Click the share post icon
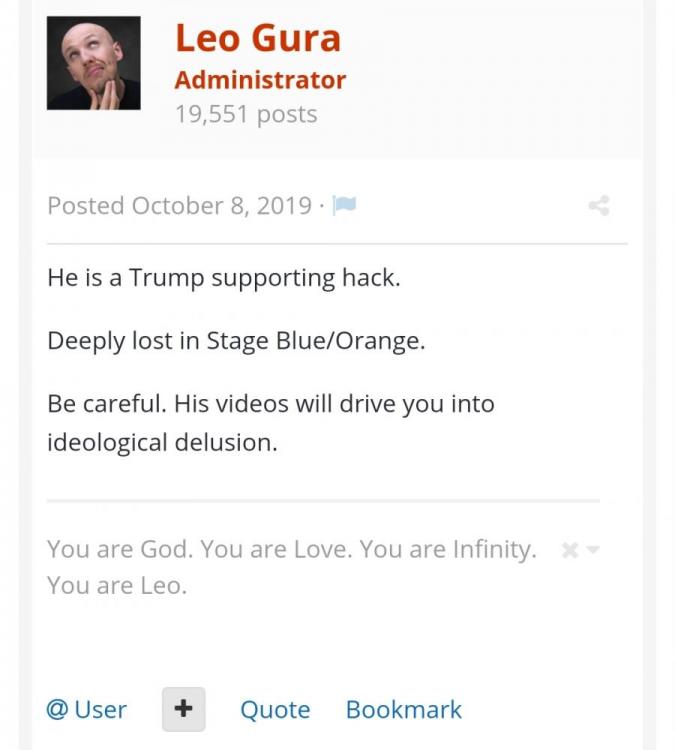The image size is (675, 750). 599,206
